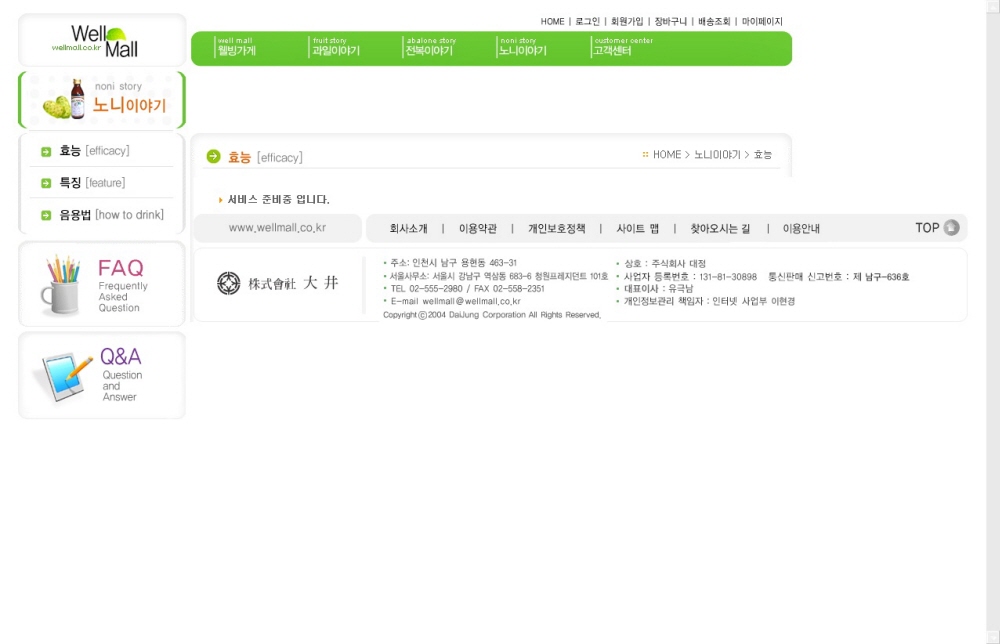Click the noni story banner image
Image resolution: width=1000 pixels, height=644 pixels.
102,100
